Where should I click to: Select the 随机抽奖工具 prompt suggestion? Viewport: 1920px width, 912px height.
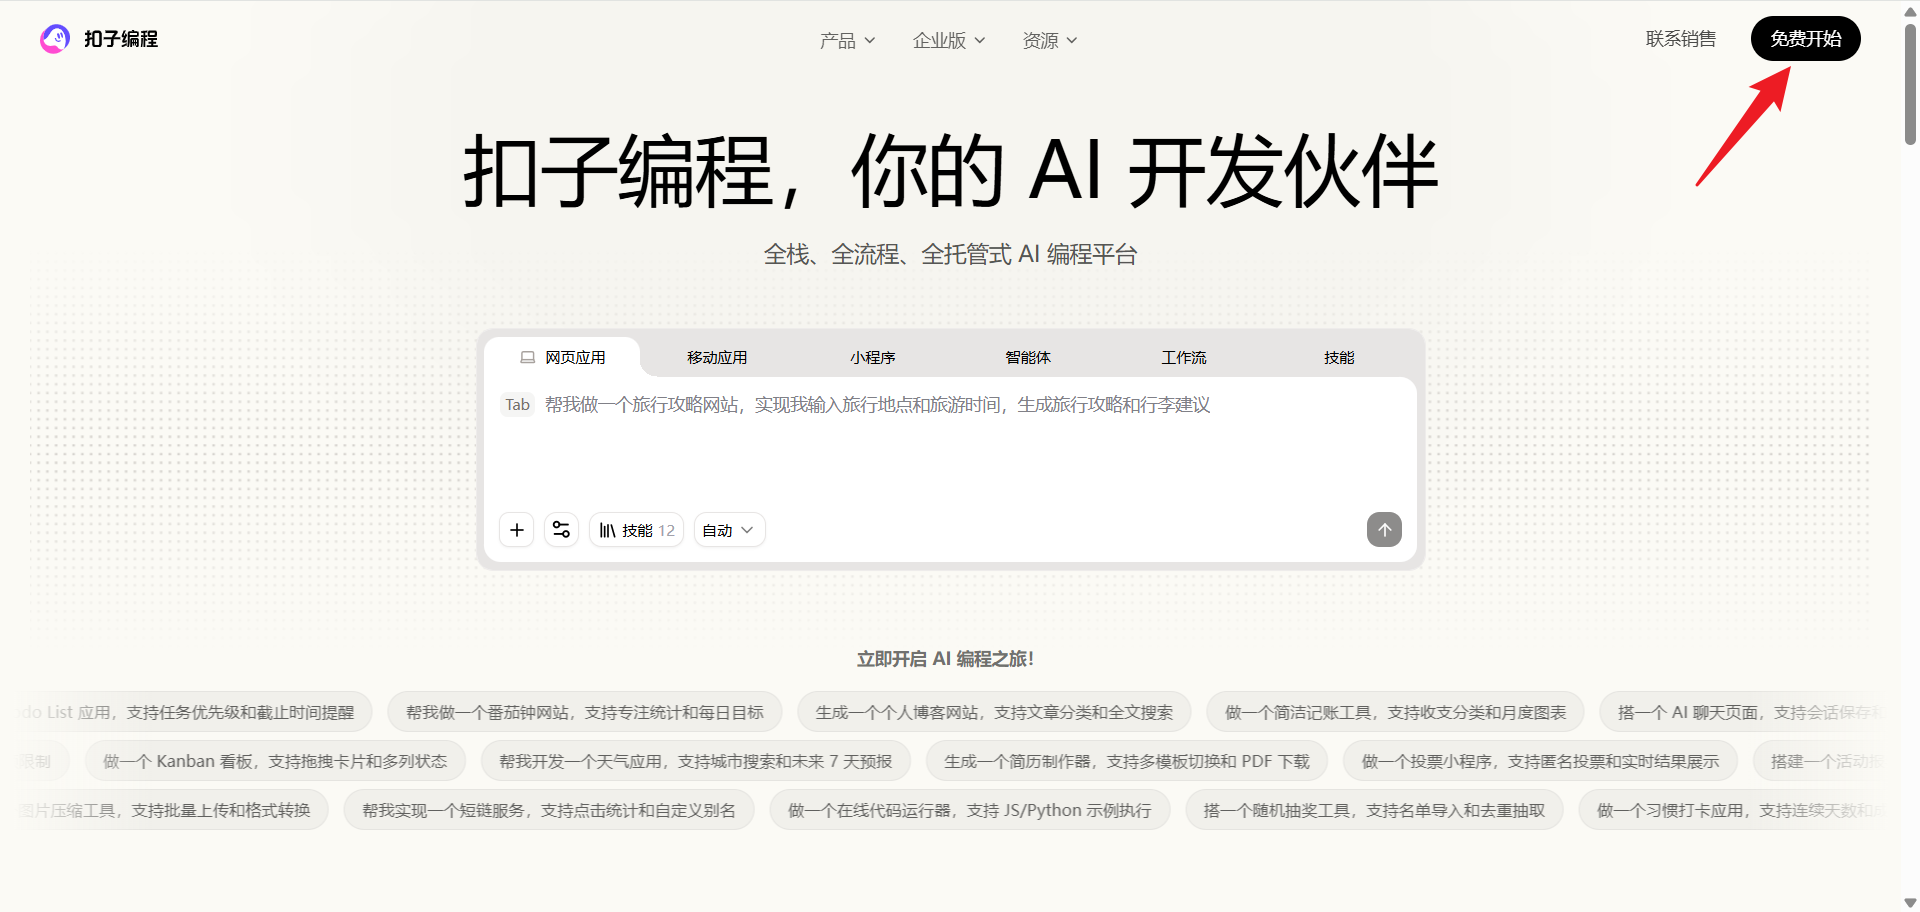pos(1374,810)
